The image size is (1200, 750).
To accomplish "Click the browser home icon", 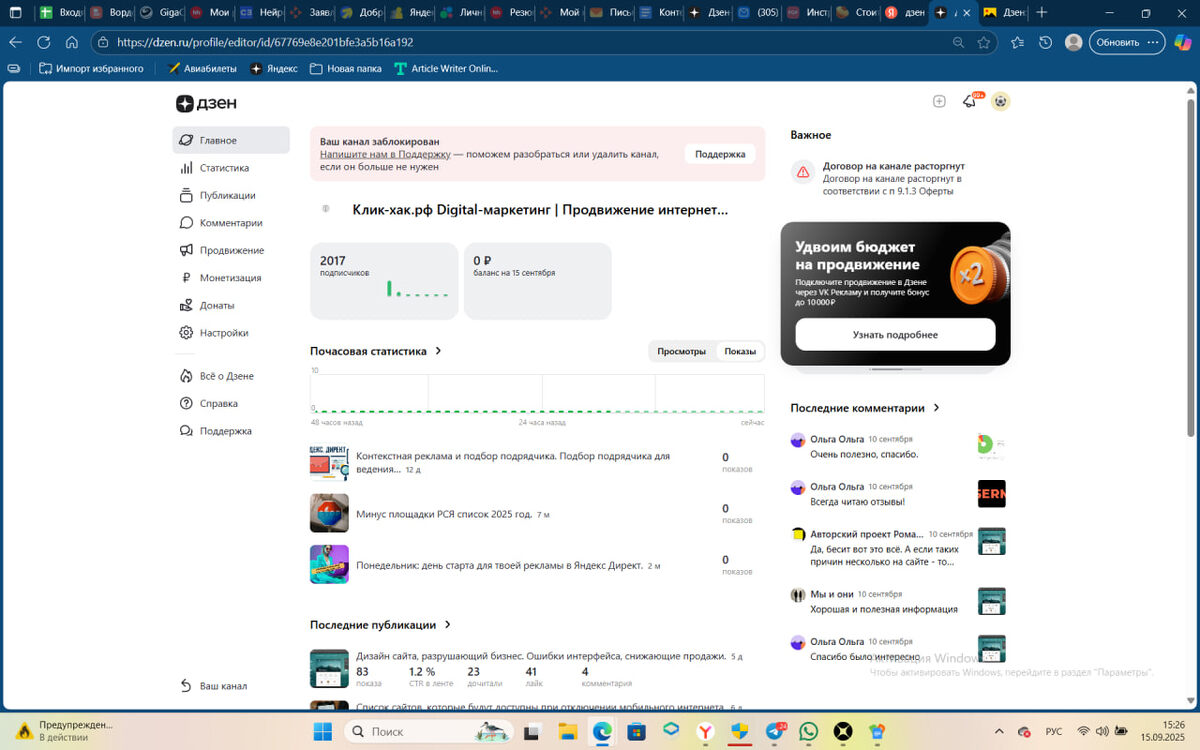I will click(71, 43).
